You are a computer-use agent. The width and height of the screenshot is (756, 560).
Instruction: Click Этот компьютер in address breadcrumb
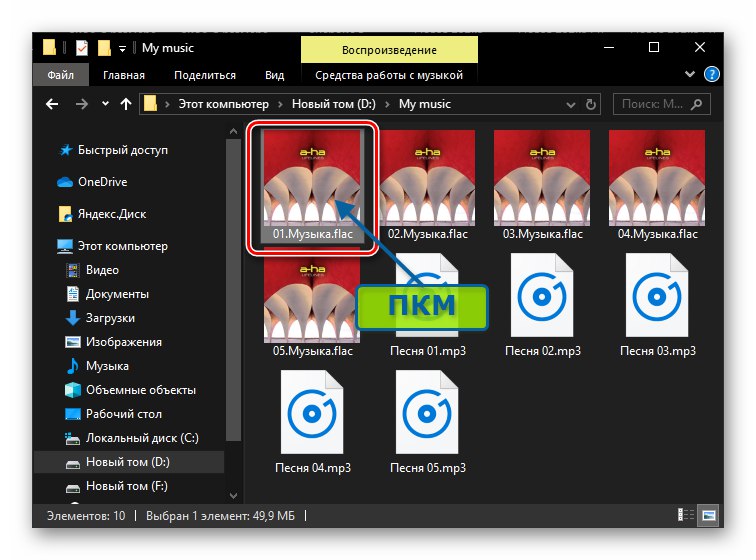tap(224, 104)
